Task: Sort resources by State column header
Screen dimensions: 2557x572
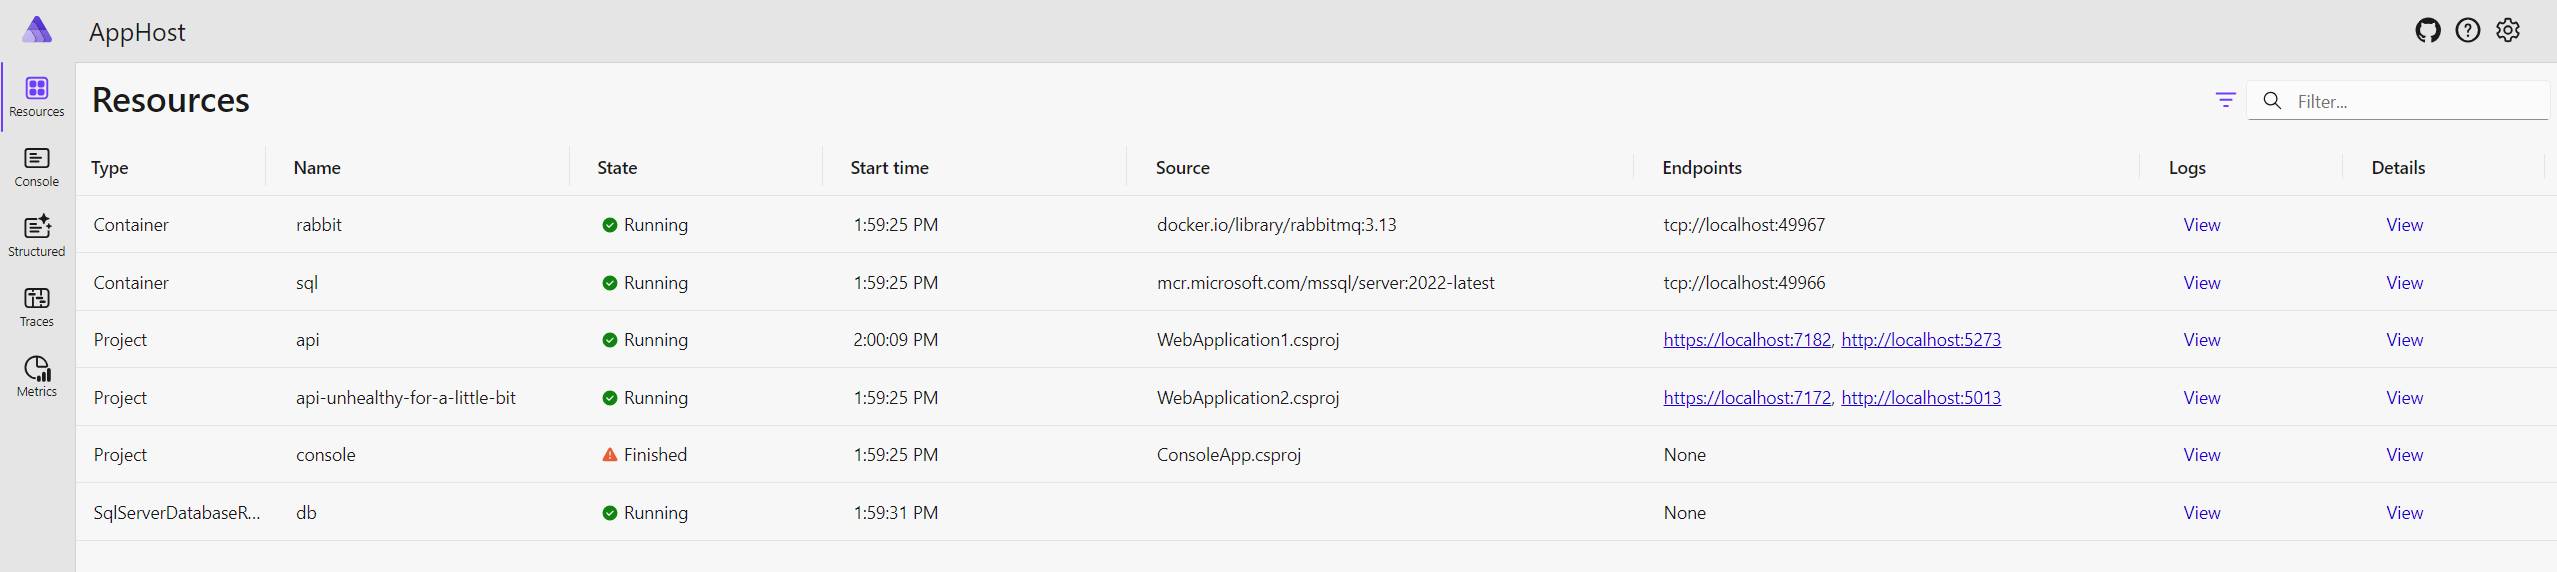Action: [x=617, y=168]
